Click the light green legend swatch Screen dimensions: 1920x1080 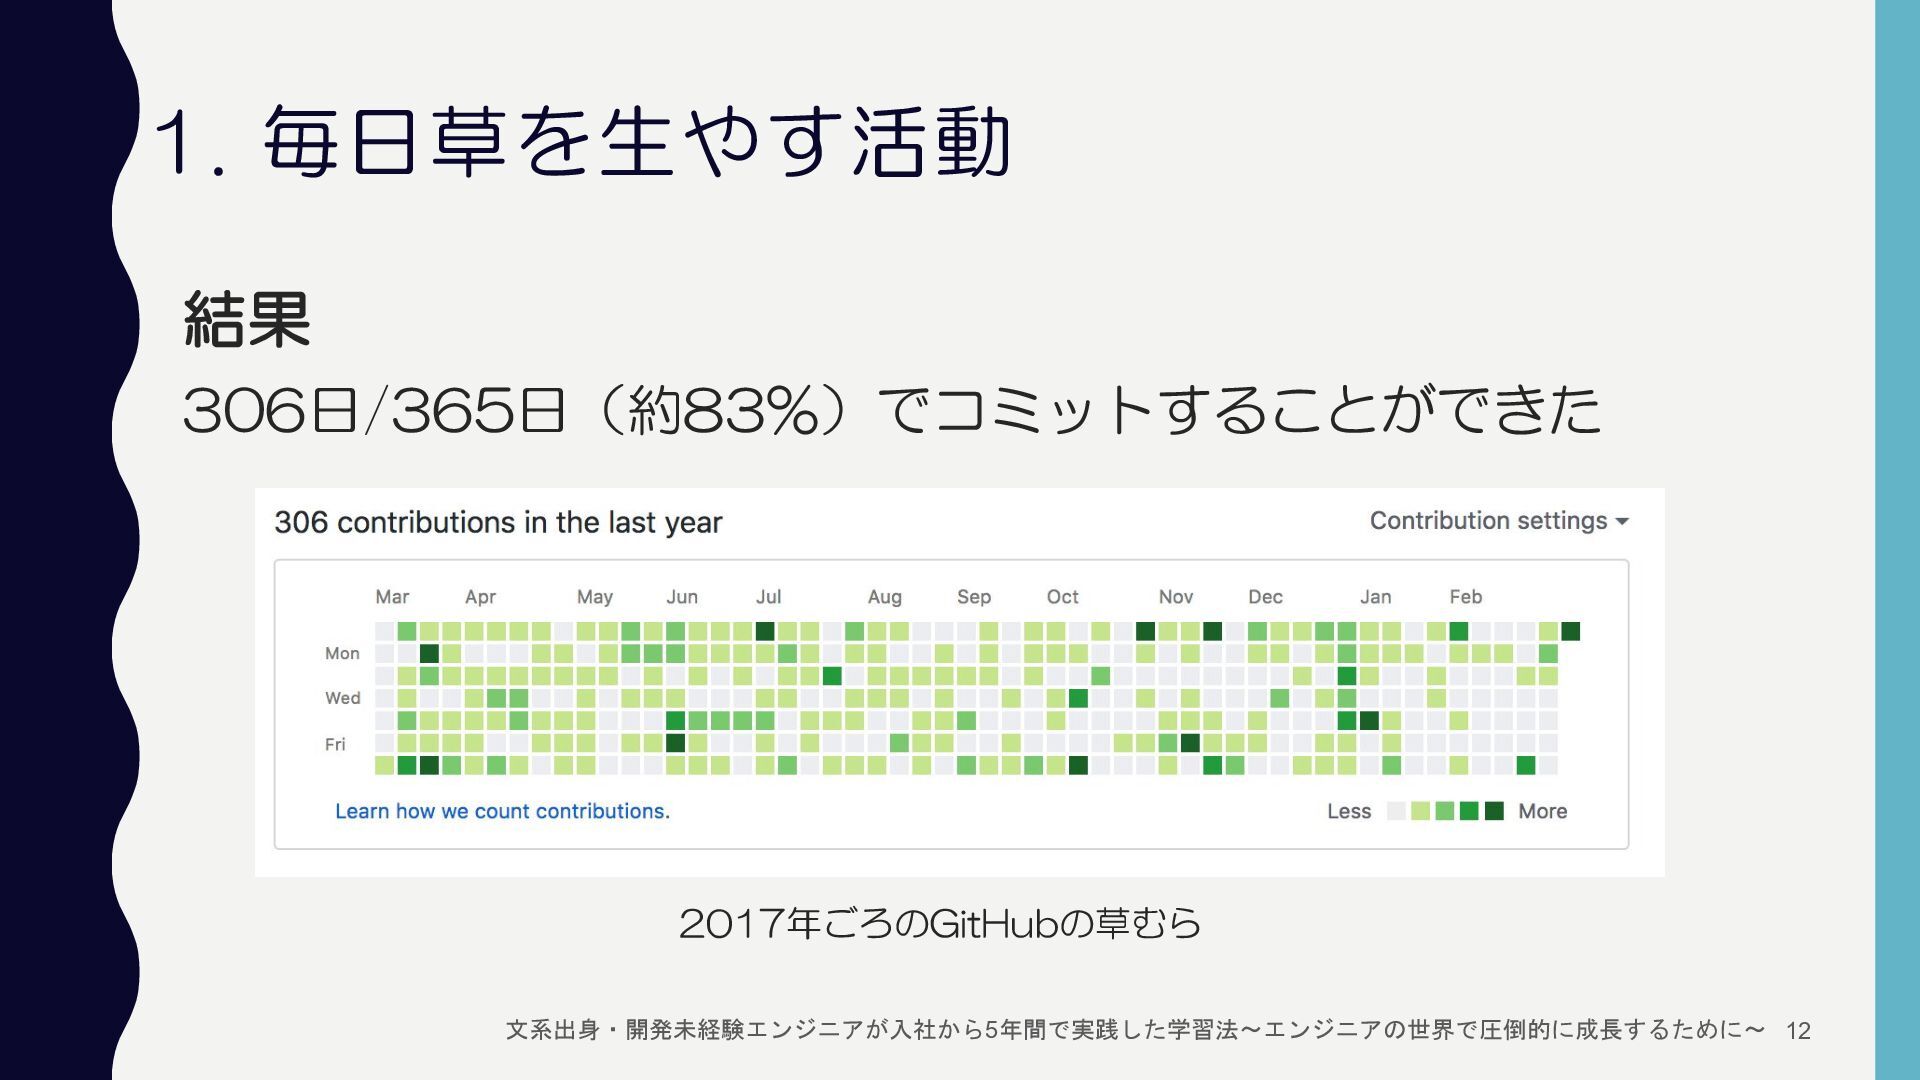coord(1420,811)
